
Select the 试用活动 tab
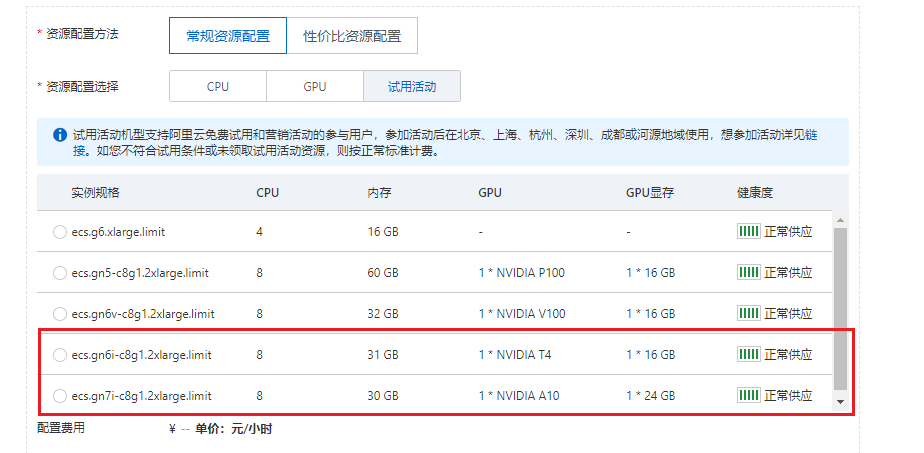pos(412,87)
